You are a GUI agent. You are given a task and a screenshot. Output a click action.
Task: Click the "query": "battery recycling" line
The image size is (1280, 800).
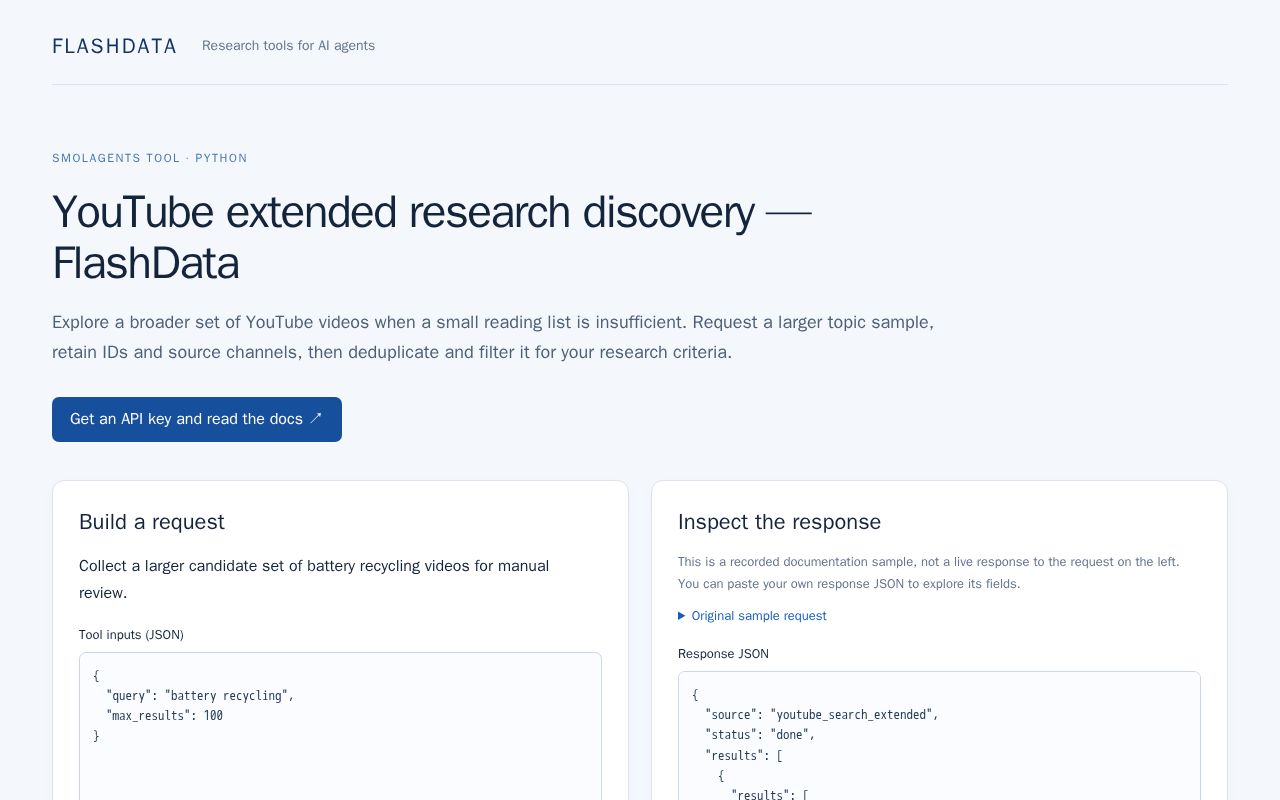200,696
